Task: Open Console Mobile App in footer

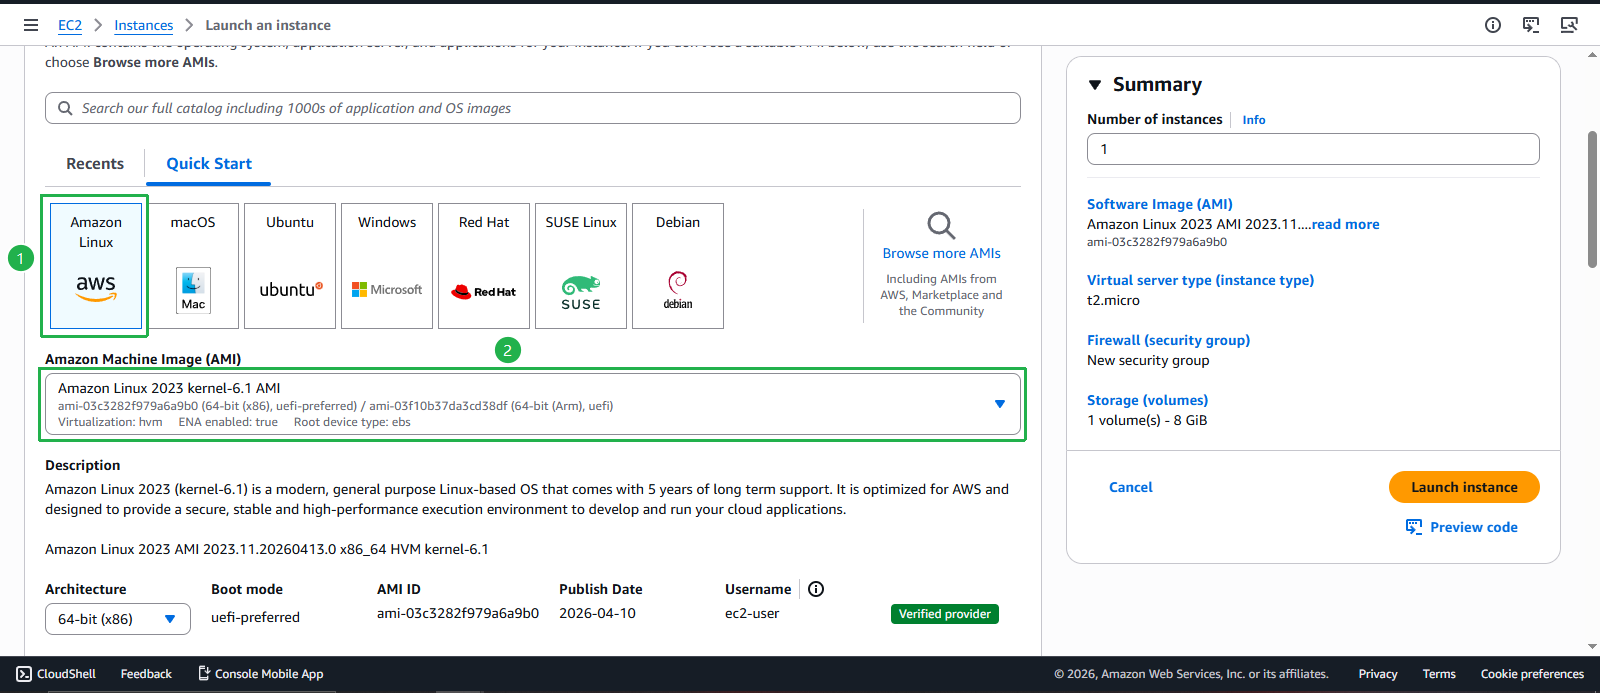Action: 260,674
